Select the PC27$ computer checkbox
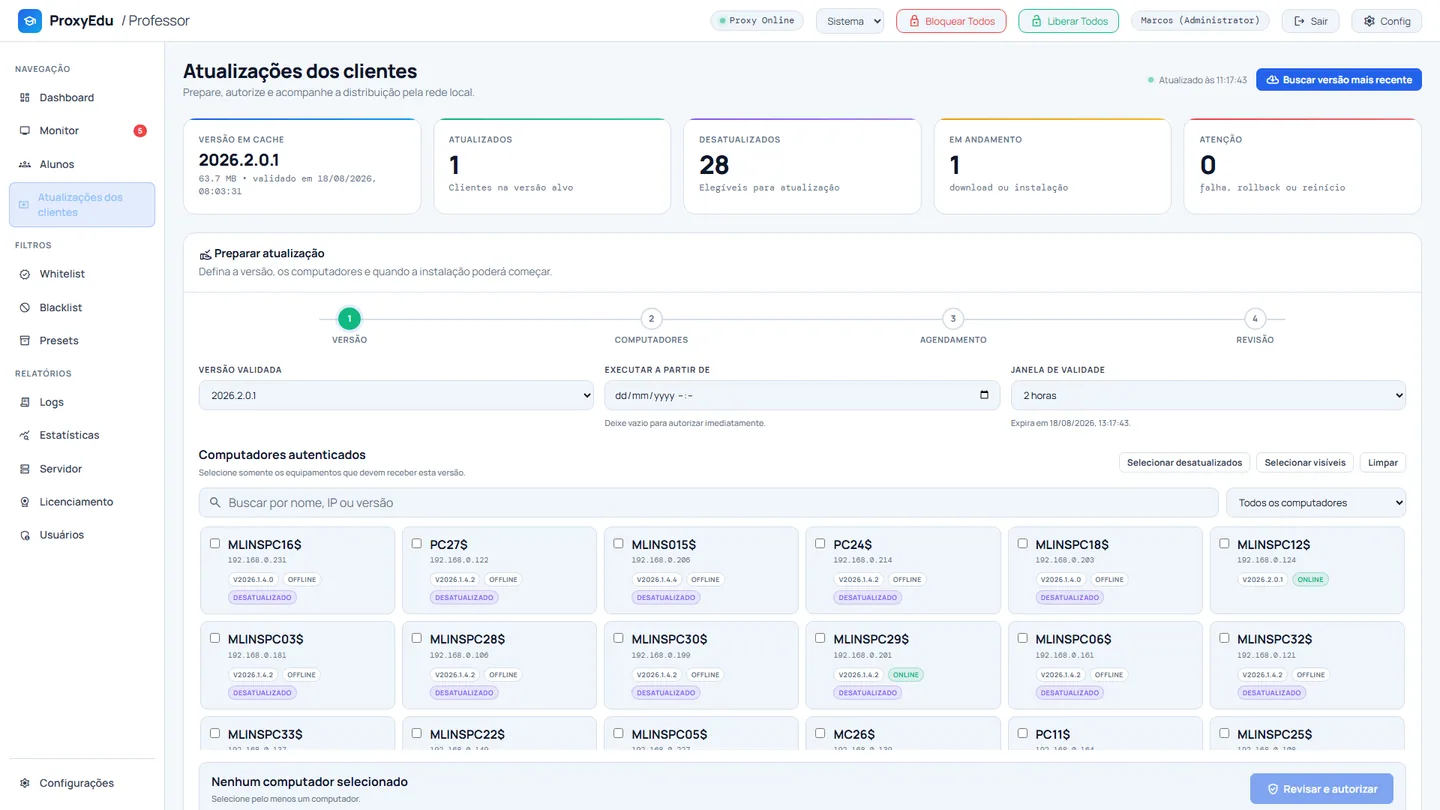The width and height of the screenshot is (1440, 810). [417, 544]
